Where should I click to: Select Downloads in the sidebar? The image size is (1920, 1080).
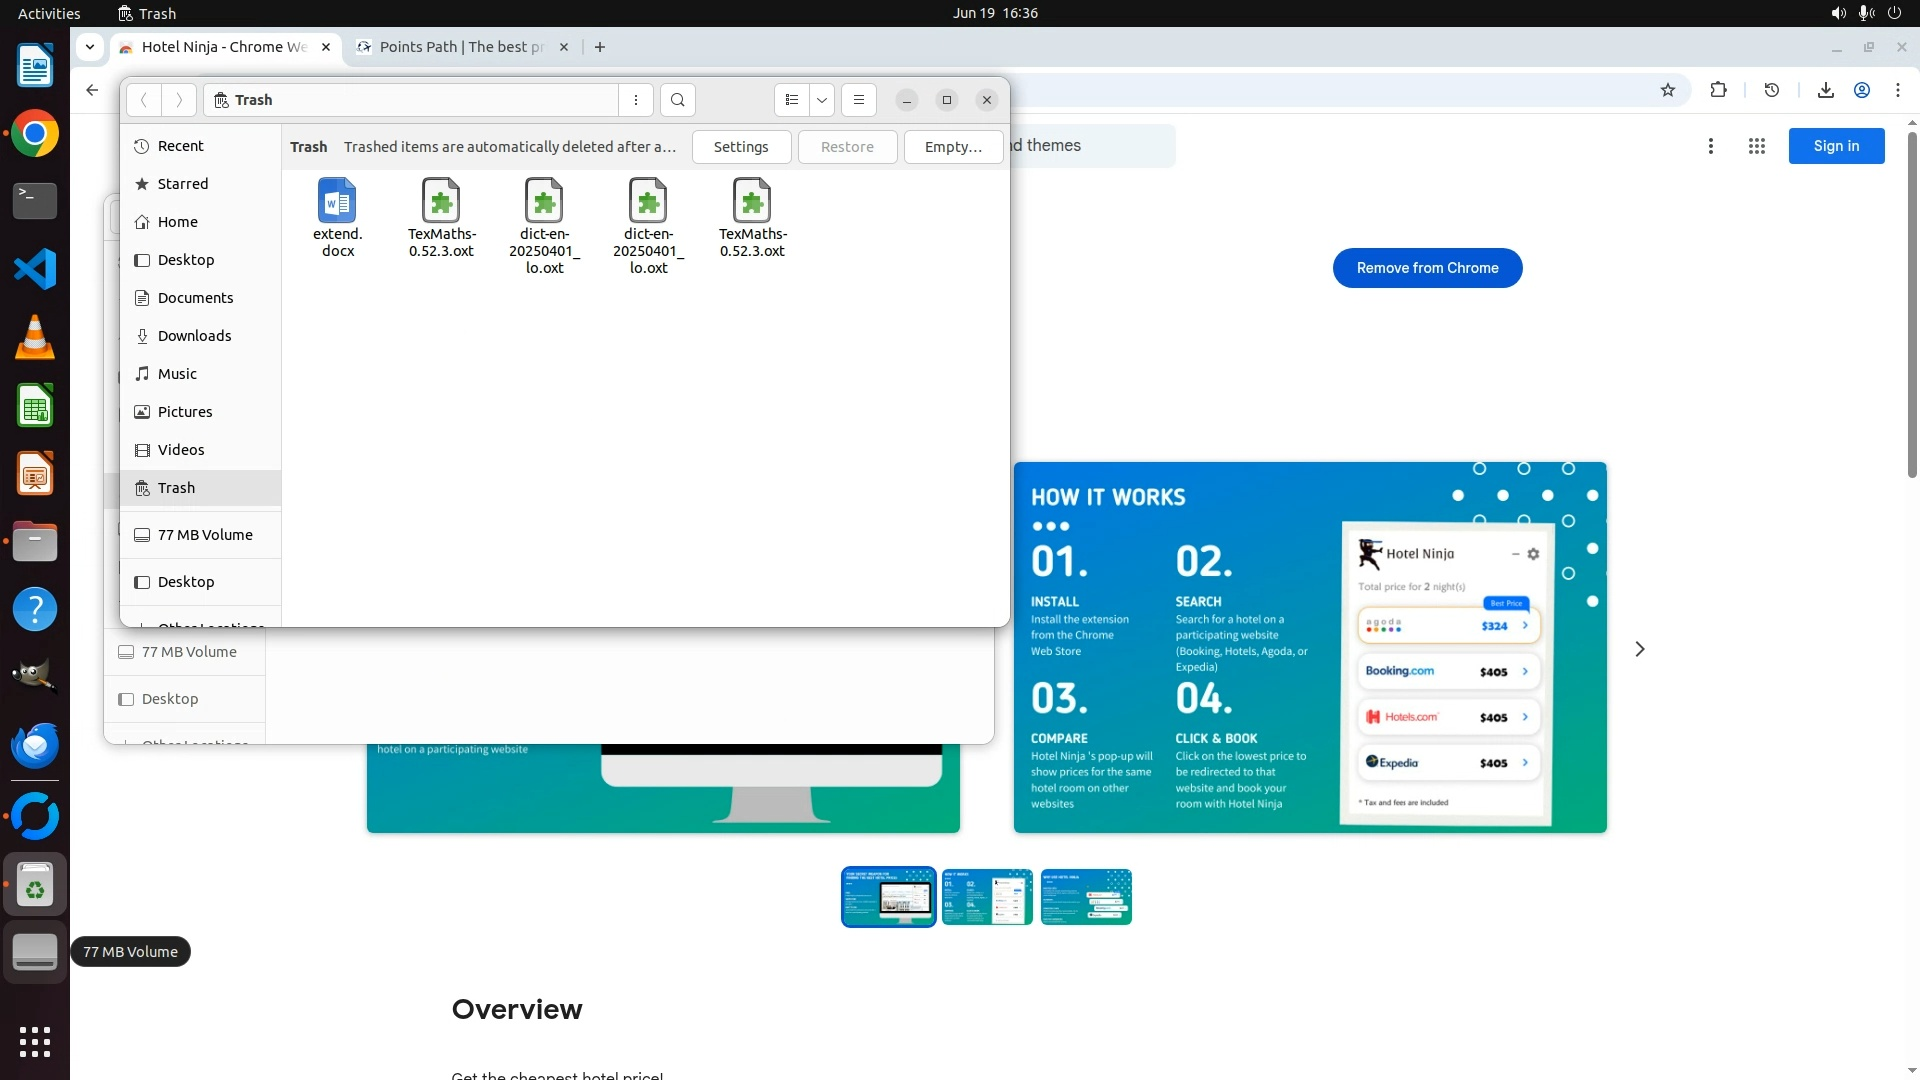194,336
